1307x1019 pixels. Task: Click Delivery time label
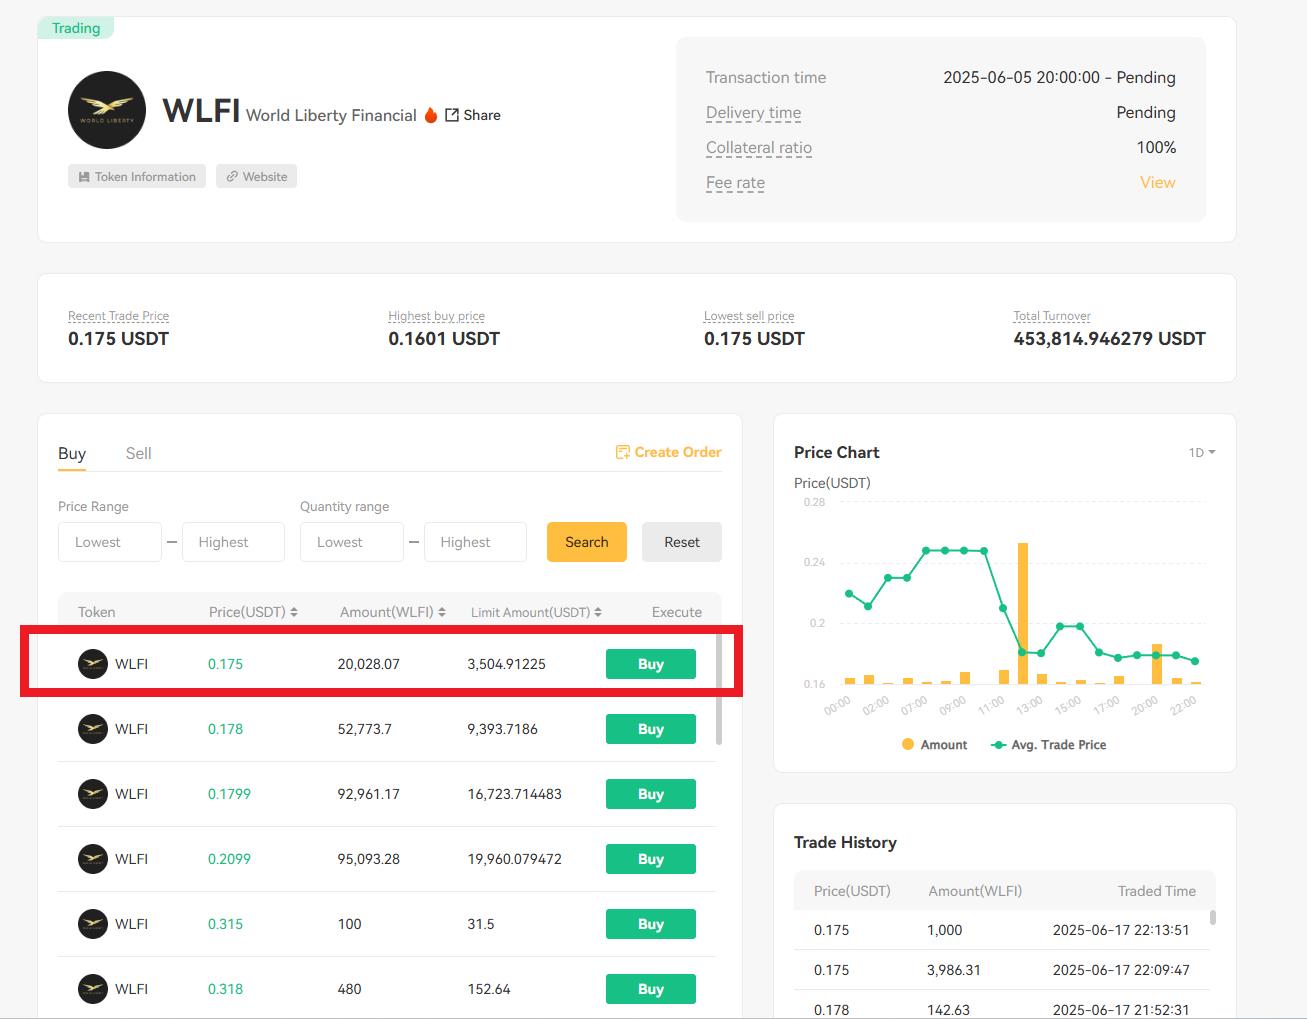pyautogui.click(x=753, y=113)
